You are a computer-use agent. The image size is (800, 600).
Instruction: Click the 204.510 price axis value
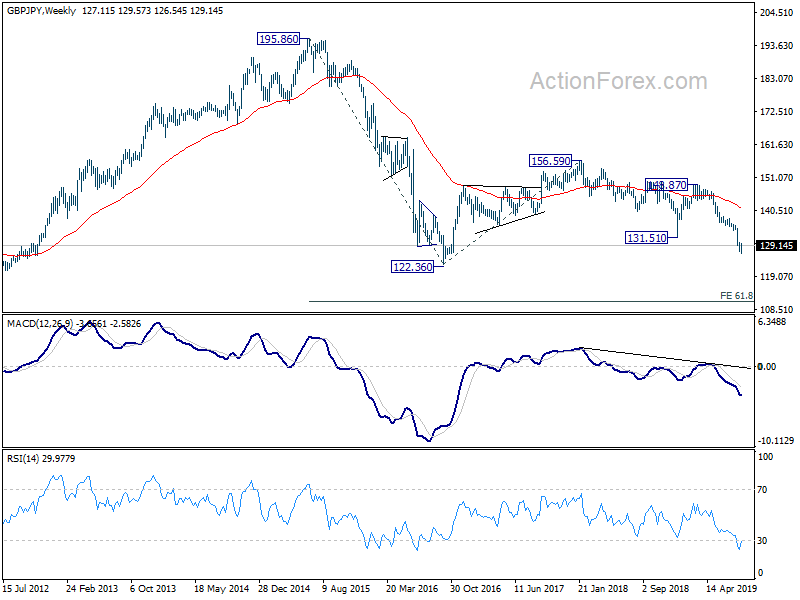point(776,13)
